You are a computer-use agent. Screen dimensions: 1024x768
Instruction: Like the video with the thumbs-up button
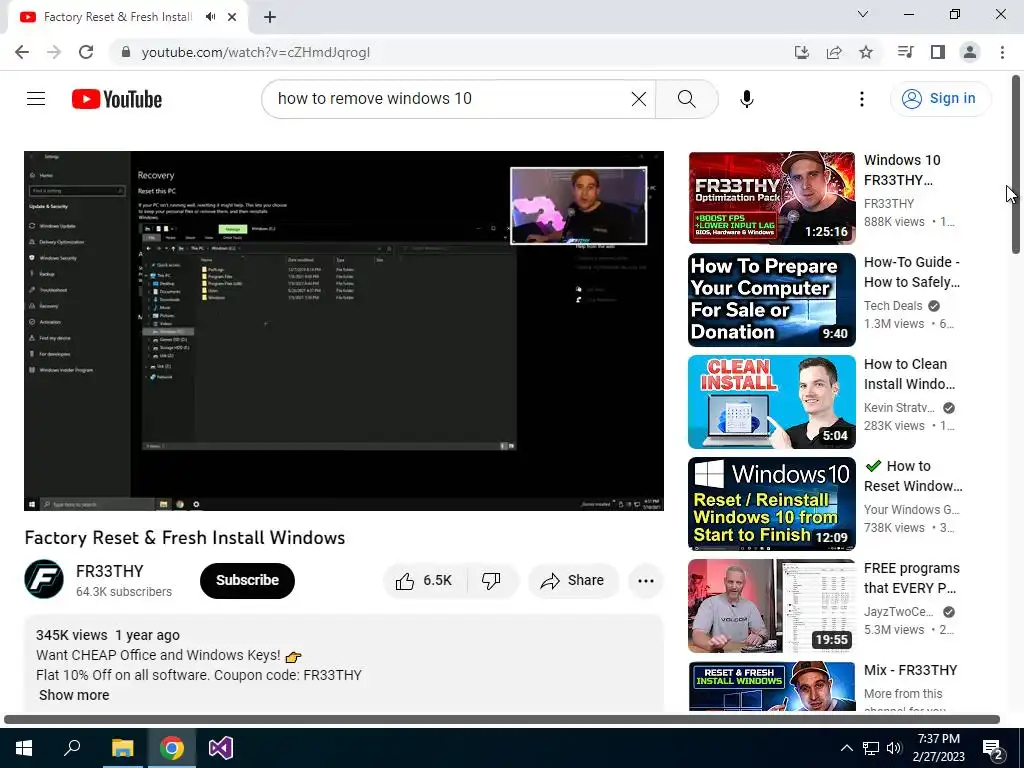424,581
